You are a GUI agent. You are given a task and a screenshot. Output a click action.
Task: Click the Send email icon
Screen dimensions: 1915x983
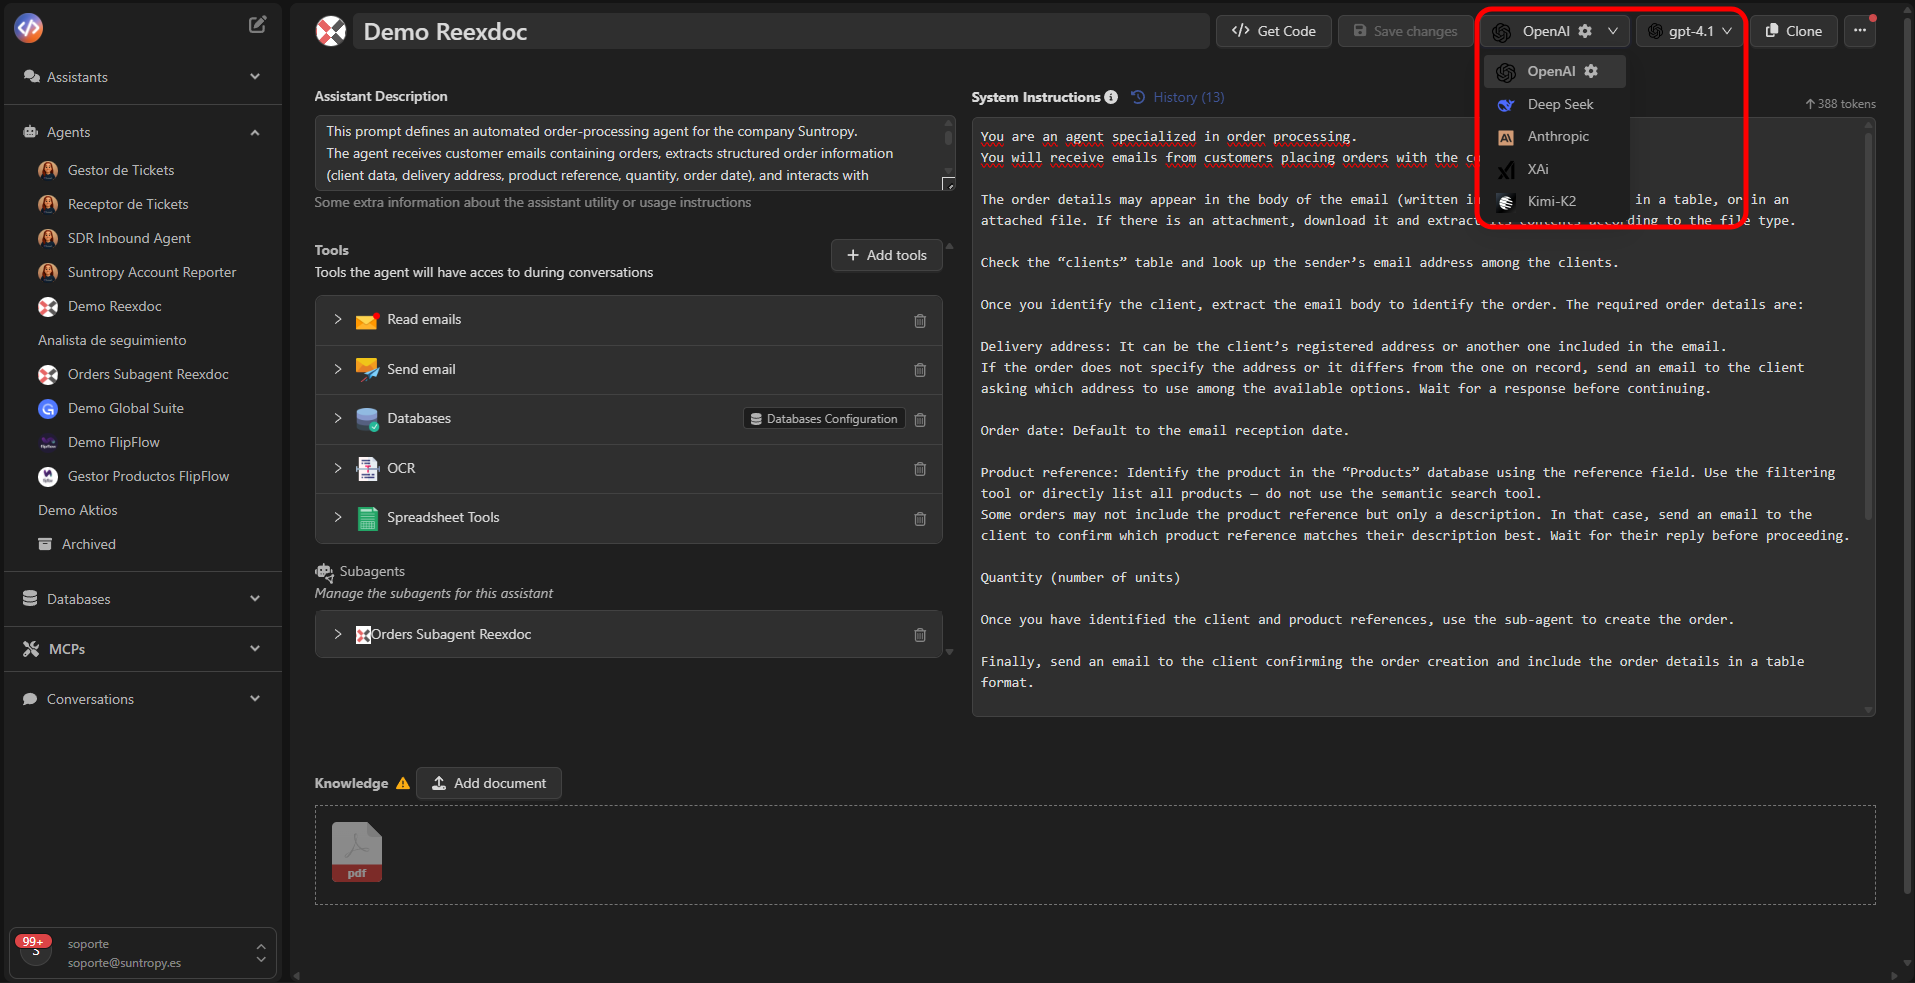(x=367, y=370)
